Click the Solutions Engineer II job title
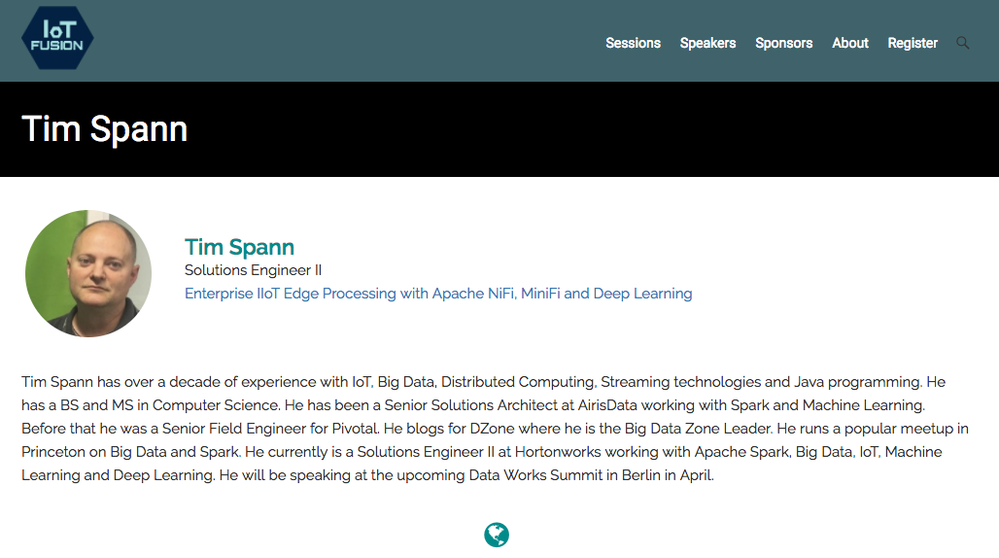 point(253,270)
